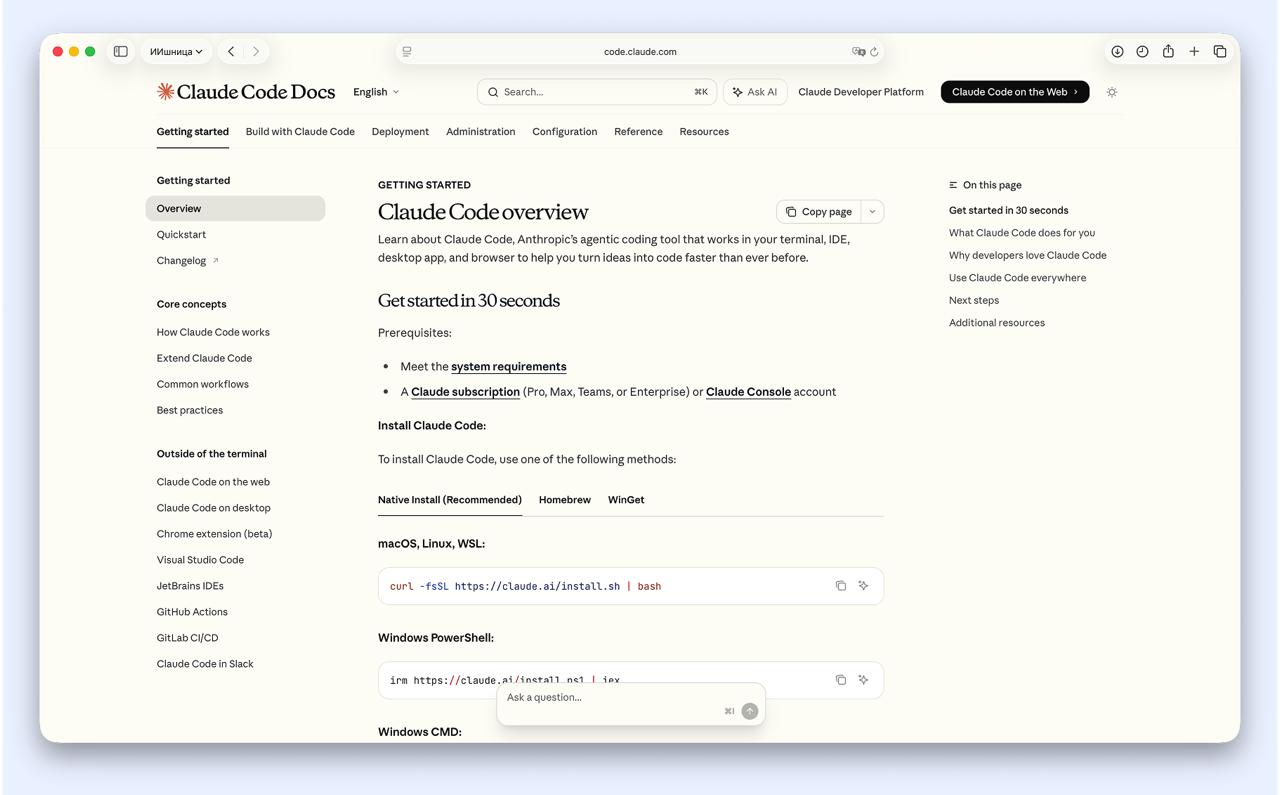Go to JetBrains IDEs page
Screen dimensions: 1280x795
190,586
